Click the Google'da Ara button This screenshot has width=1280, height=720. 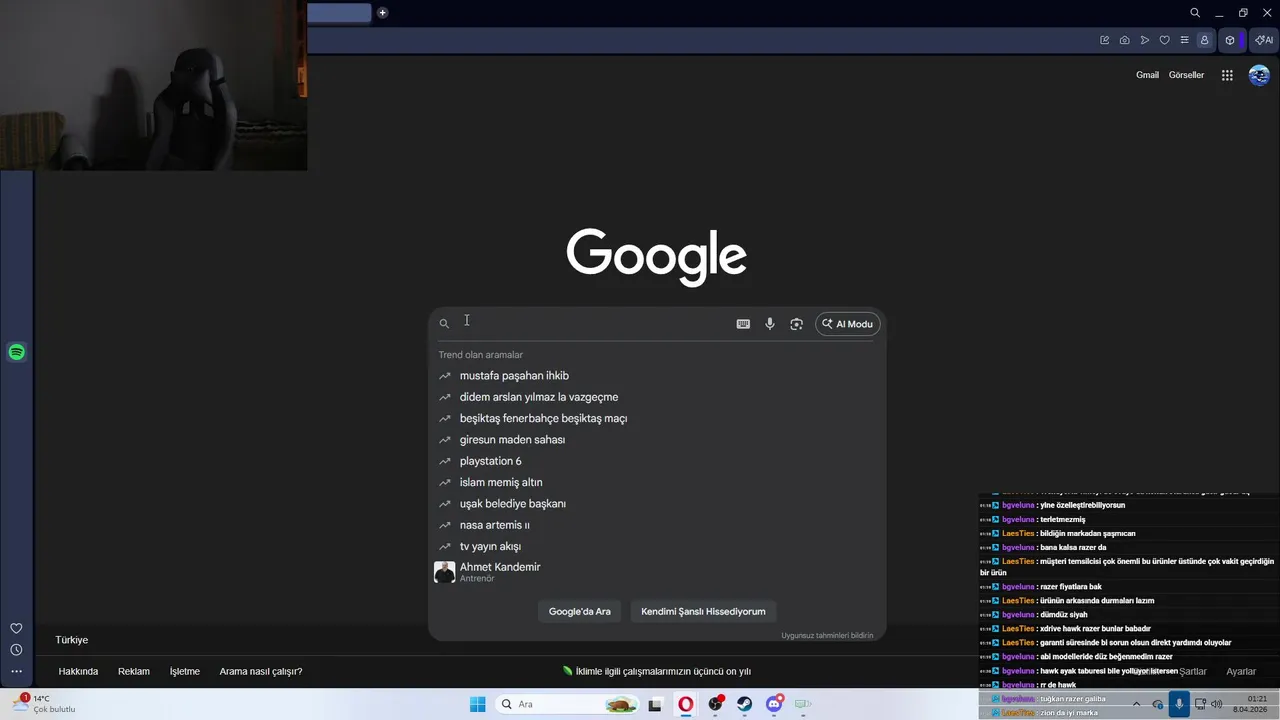pos(580,611)
